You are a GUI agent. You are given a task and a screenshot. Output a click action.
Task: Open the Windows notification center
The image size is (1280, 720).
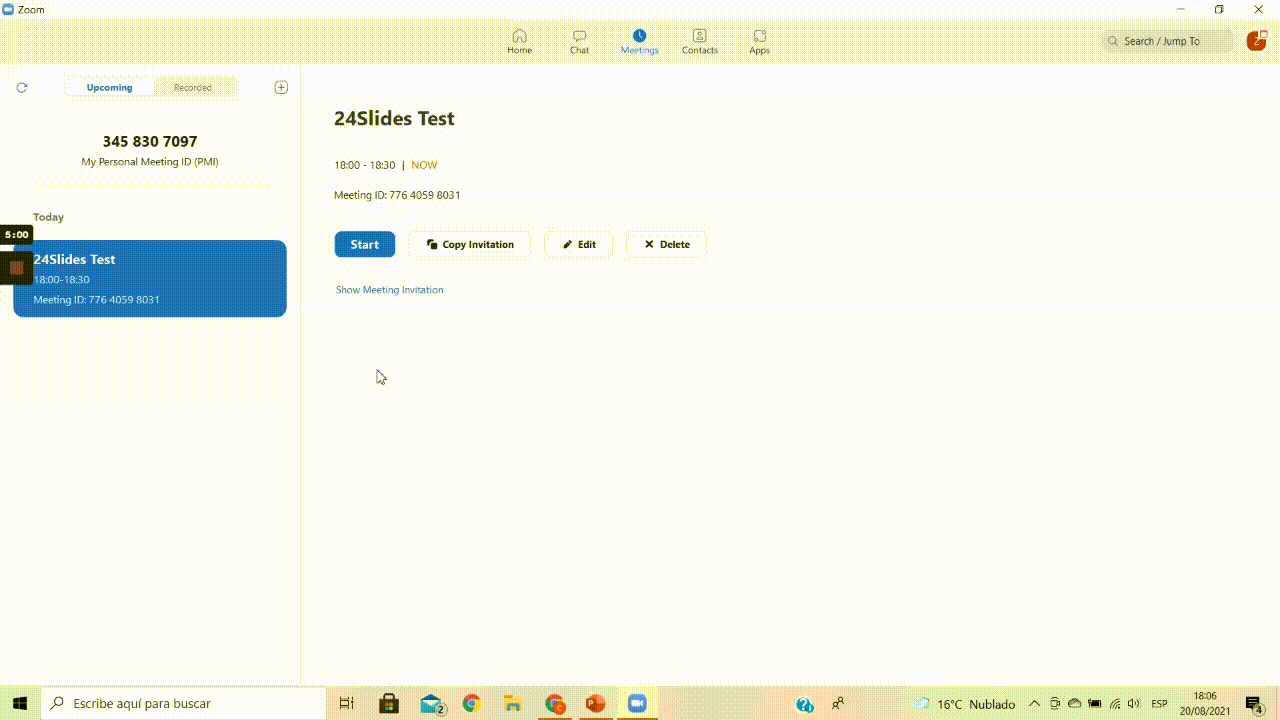pyautogui.click(x=1254, y=704)
